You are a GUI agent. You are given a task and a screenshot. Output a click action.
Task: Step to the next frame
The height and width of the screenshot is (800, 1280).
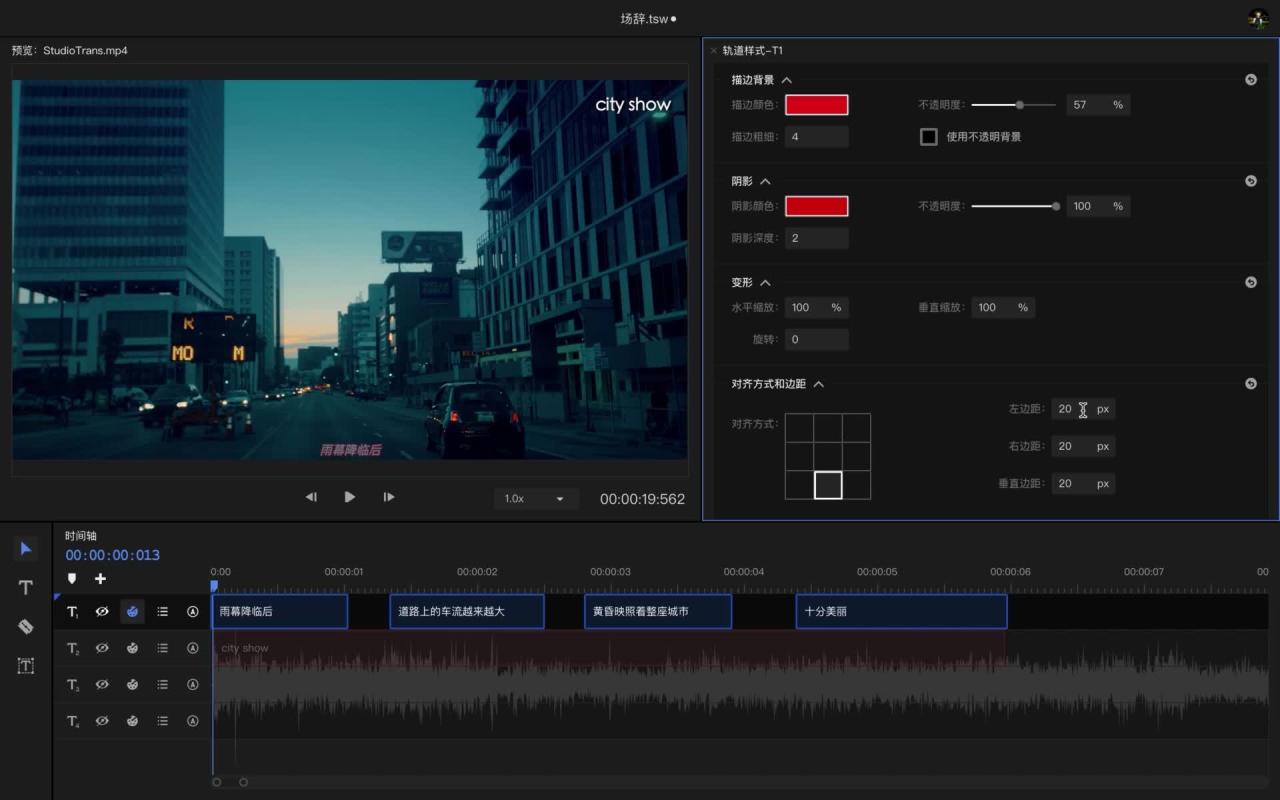click(389, 497)
